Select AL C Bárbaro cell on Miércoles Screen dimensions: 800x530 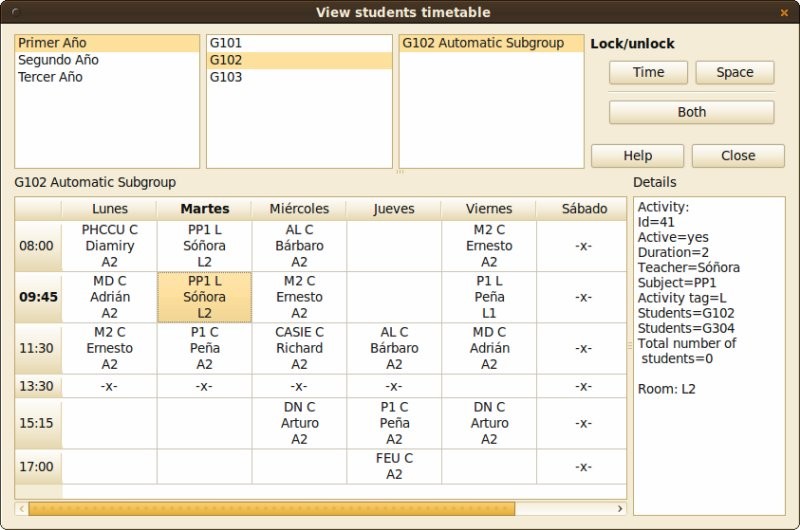(x=299, y=246)
